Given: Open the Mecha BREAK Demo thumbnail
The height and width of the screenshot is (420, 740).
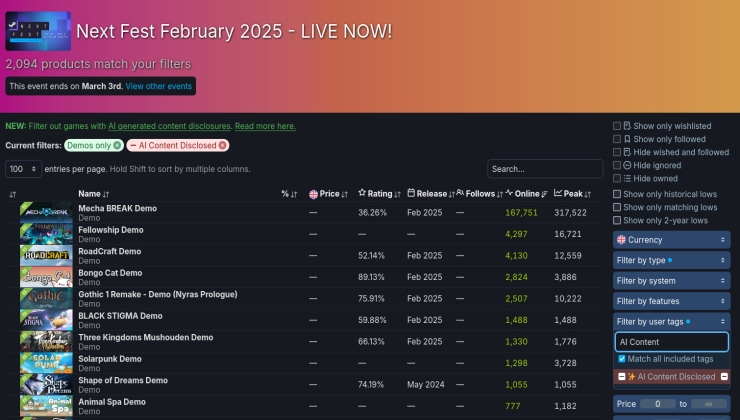Looking at the screenshot, I should pyautogui.click(x=46, y=212).
